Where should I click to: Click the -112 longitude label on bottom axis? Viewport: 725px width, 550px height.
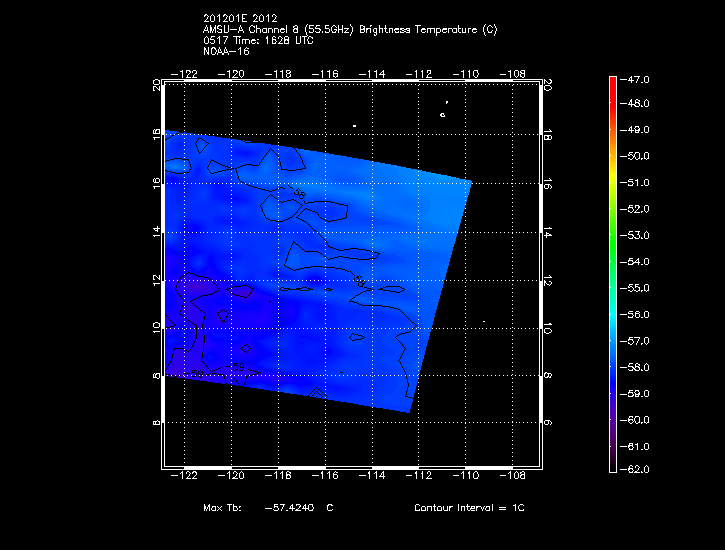pos(419,477)
